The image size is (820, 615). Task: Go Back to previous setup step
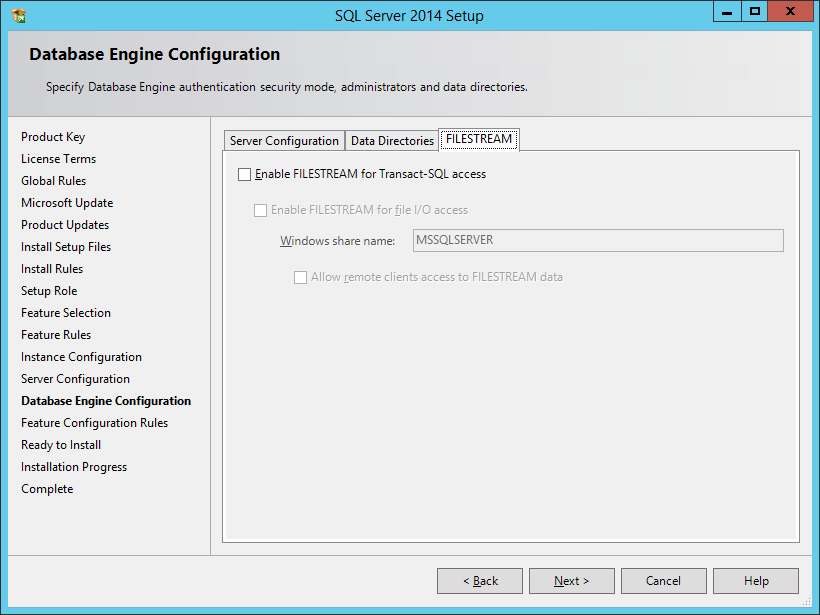(480, 581)
